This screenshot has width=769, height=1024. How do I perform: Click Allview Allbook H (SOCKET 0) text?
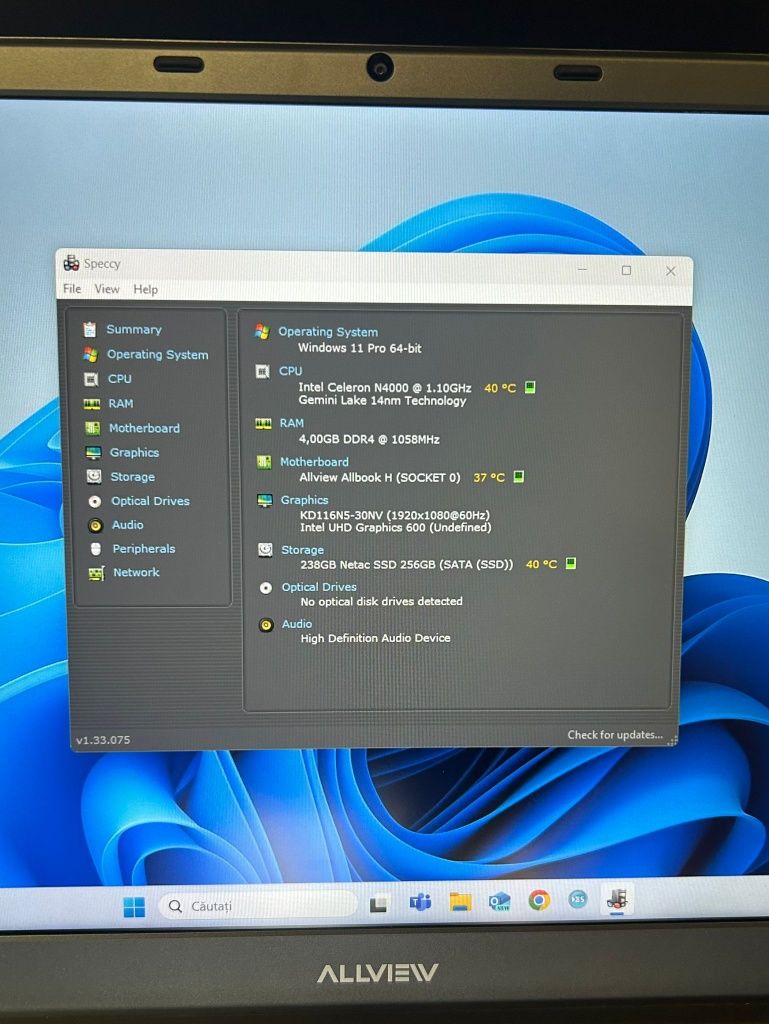(x=380, y=477)
